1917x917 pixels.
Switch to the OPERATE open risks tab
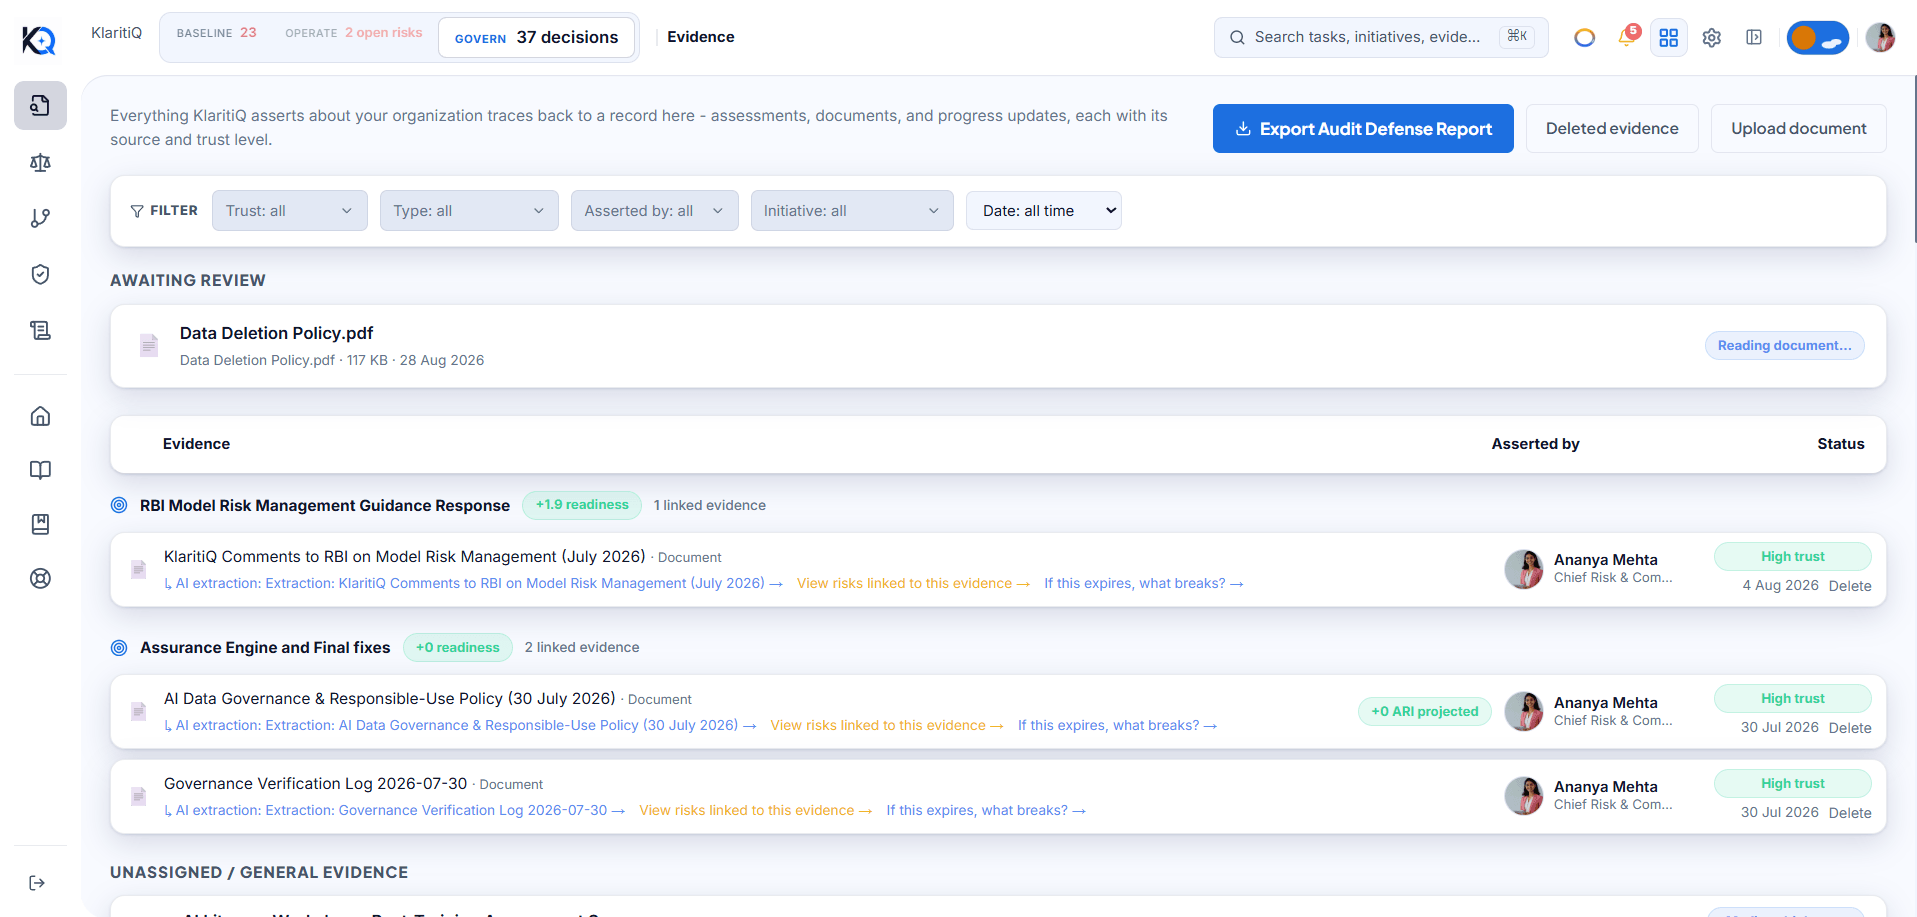(x=354, y=33)
